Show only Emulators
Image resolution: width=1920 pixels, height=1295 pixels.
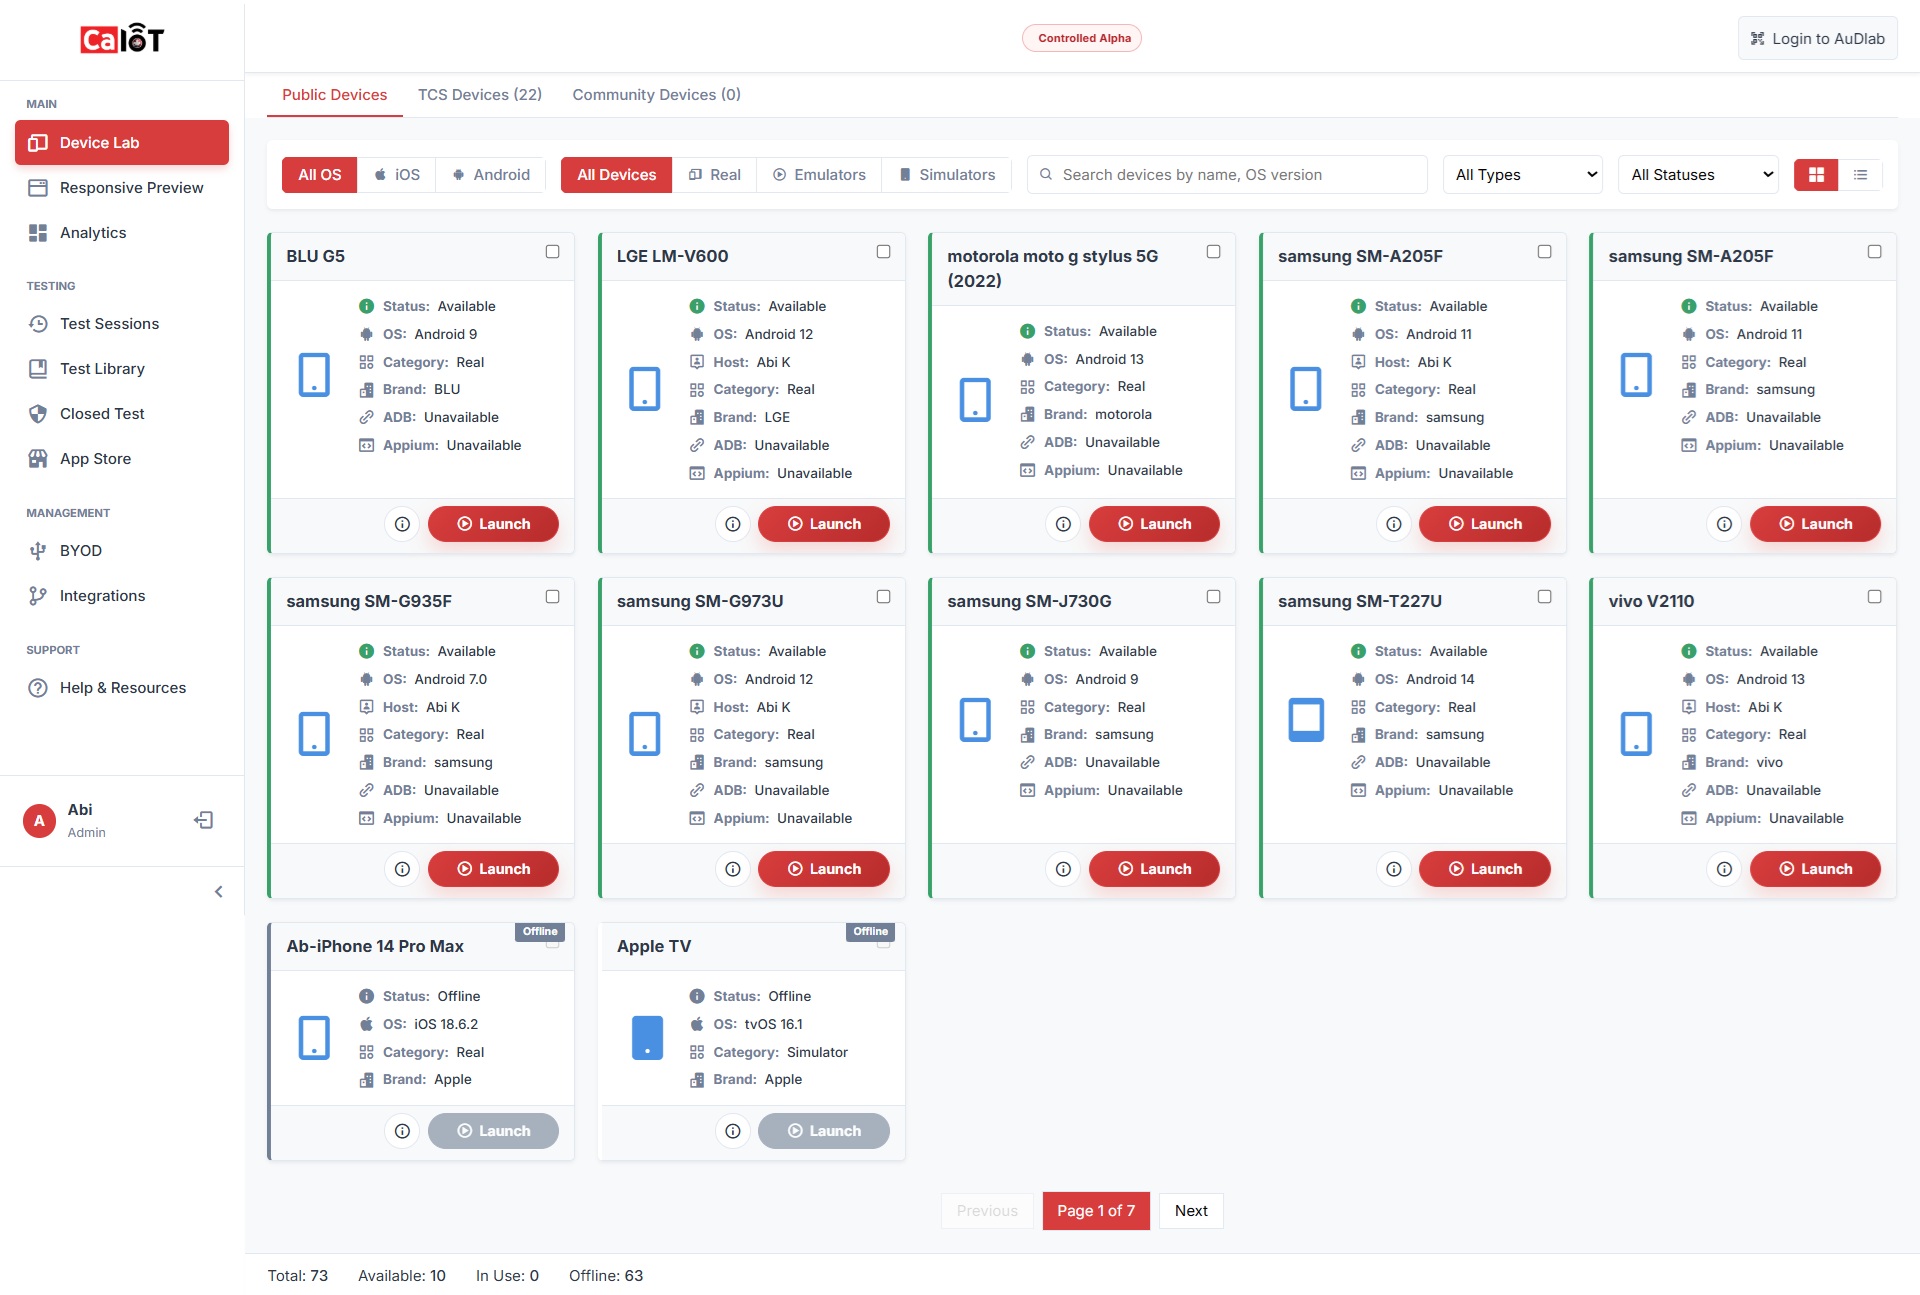tap(819, 175)
